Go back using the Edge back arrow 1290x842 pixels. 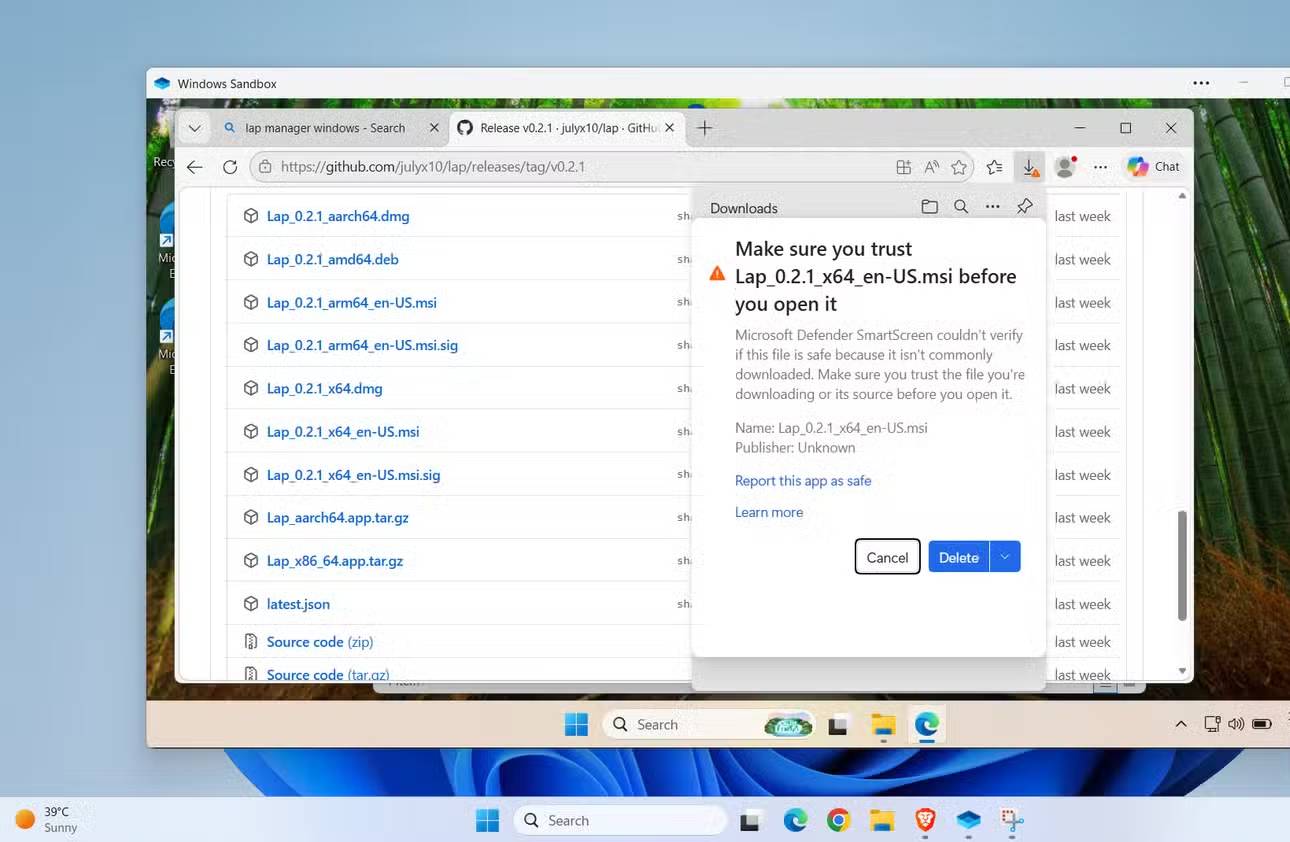195,167
